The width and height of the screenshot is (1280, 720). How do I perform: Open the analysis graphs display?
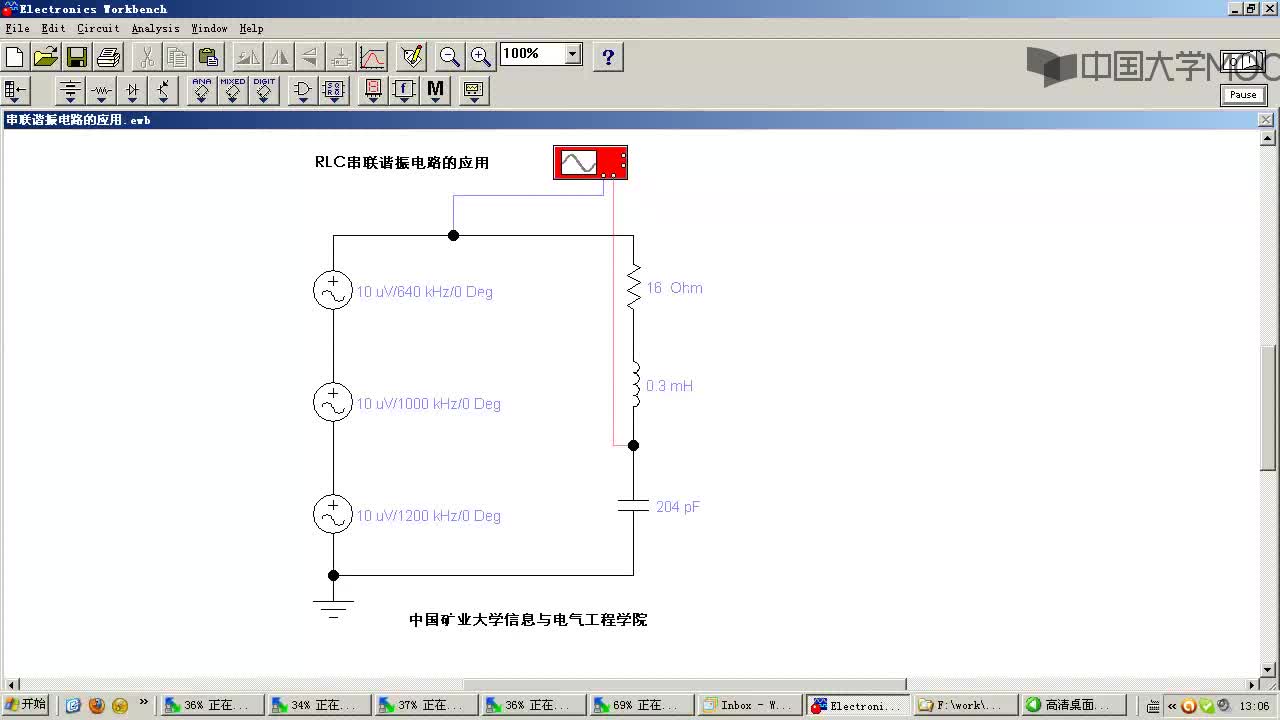click(372, 56)
